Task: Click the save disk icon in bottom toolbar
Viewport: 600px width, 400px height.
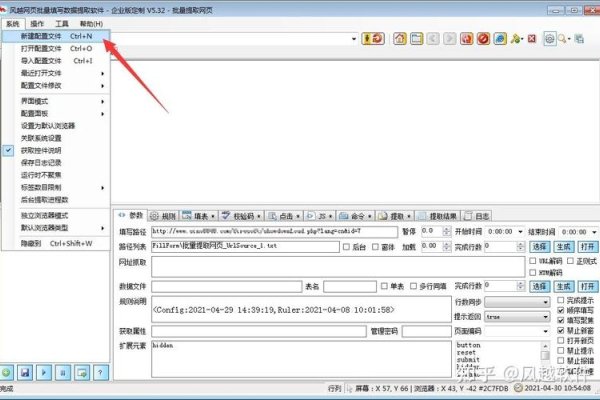Action: click(x=25, y=370)
